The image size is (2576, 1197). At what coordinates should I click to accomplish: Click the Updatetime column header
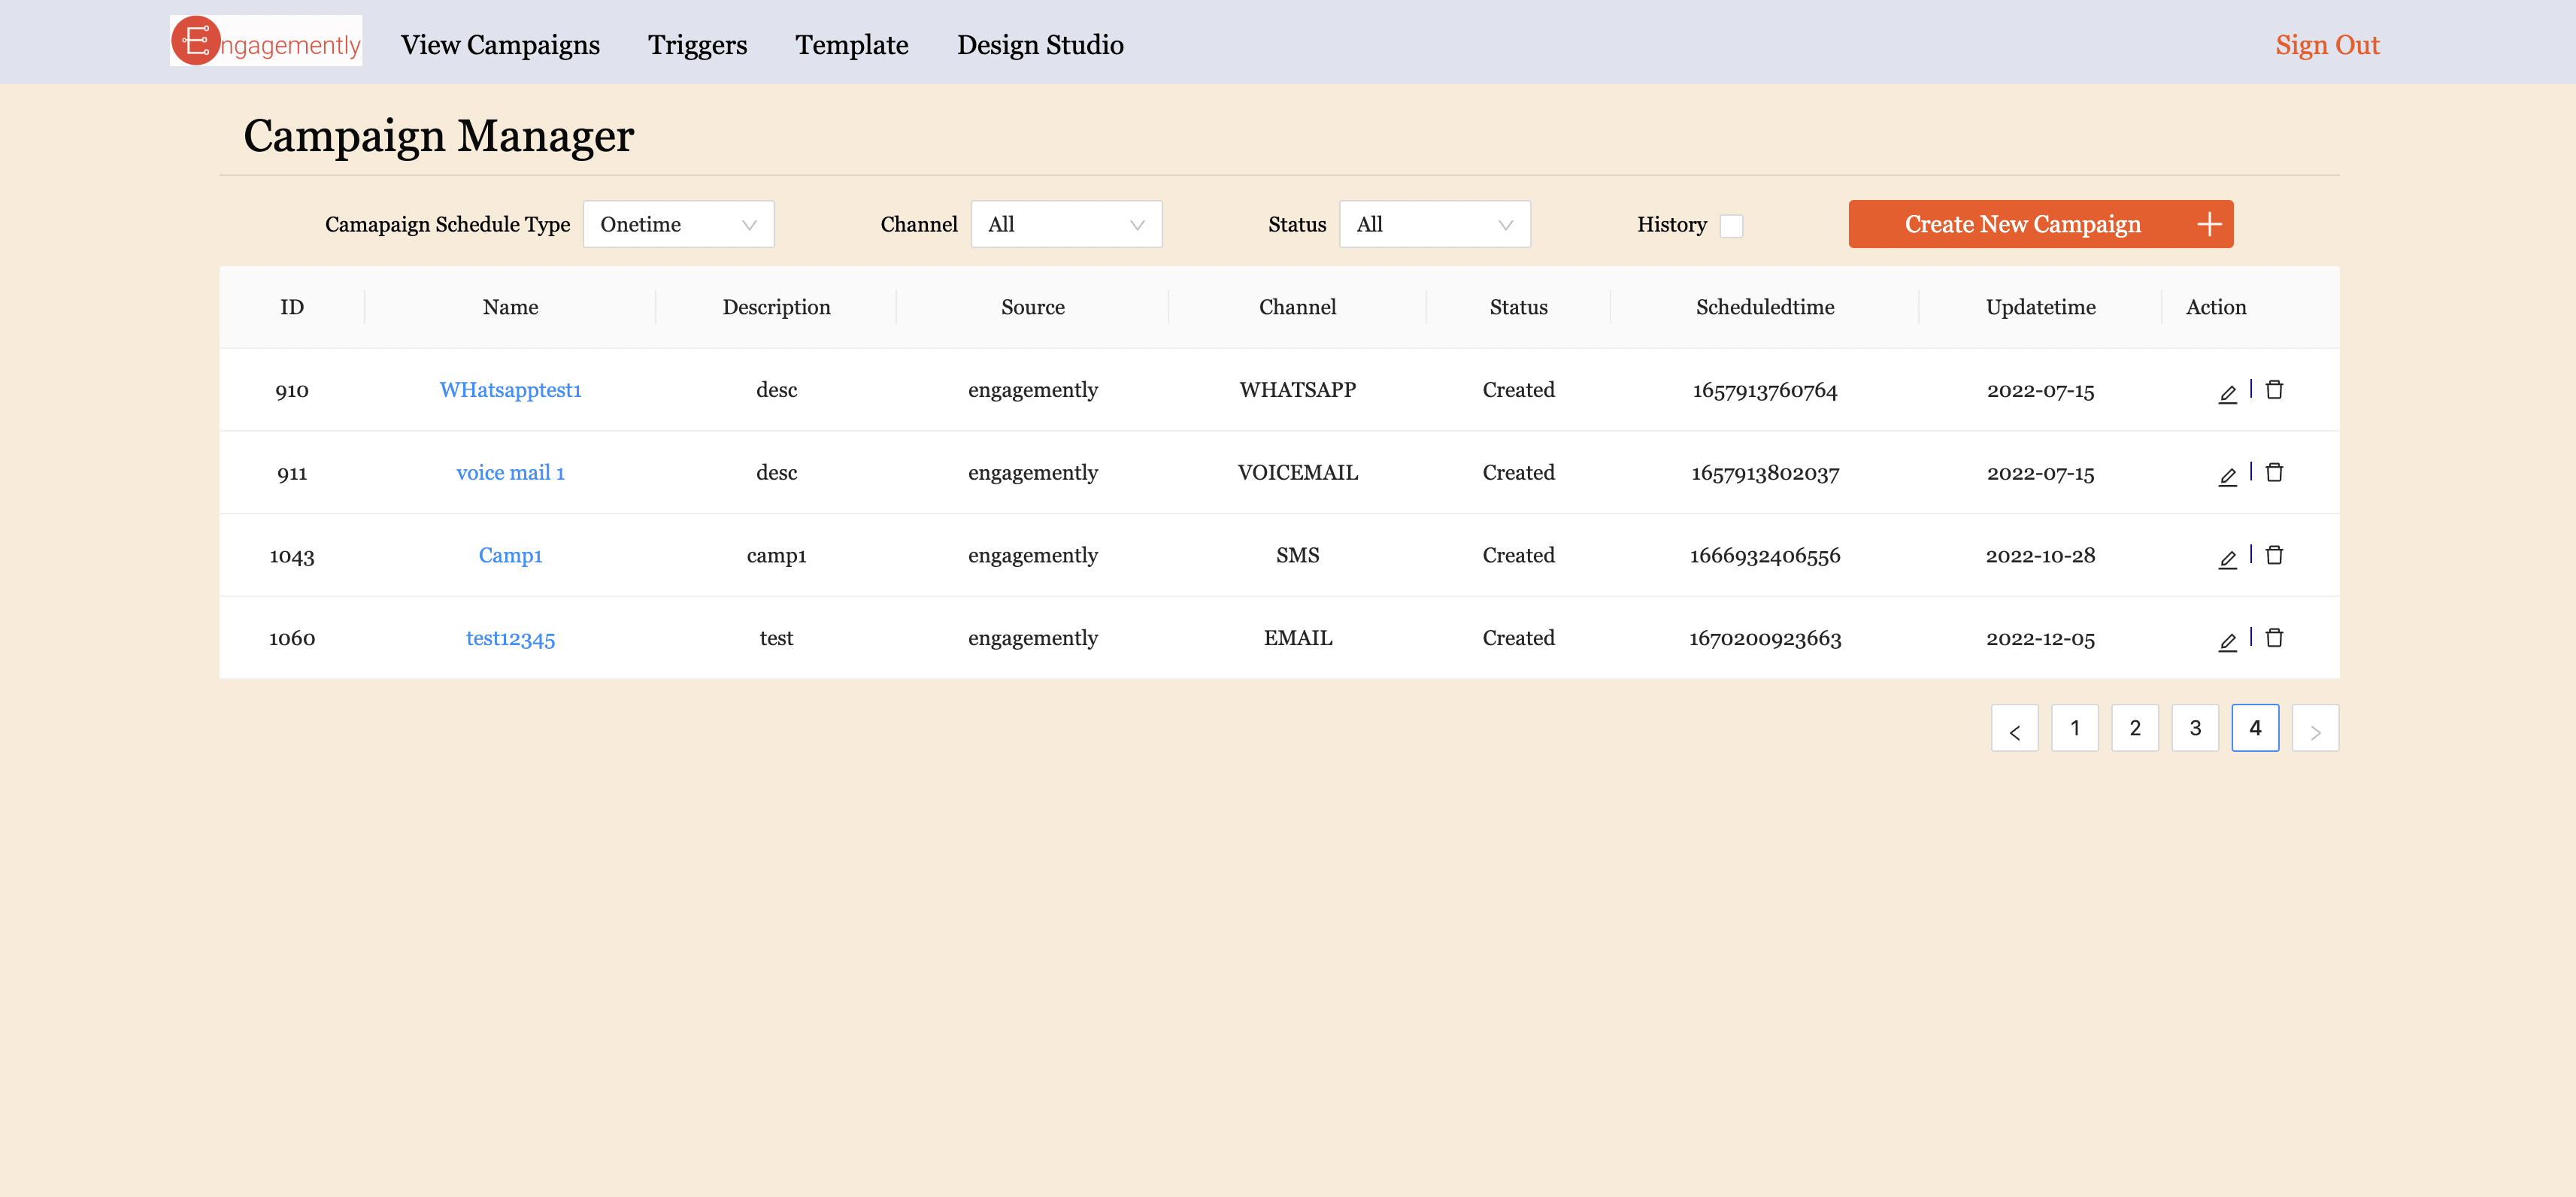pos(2040,307)
